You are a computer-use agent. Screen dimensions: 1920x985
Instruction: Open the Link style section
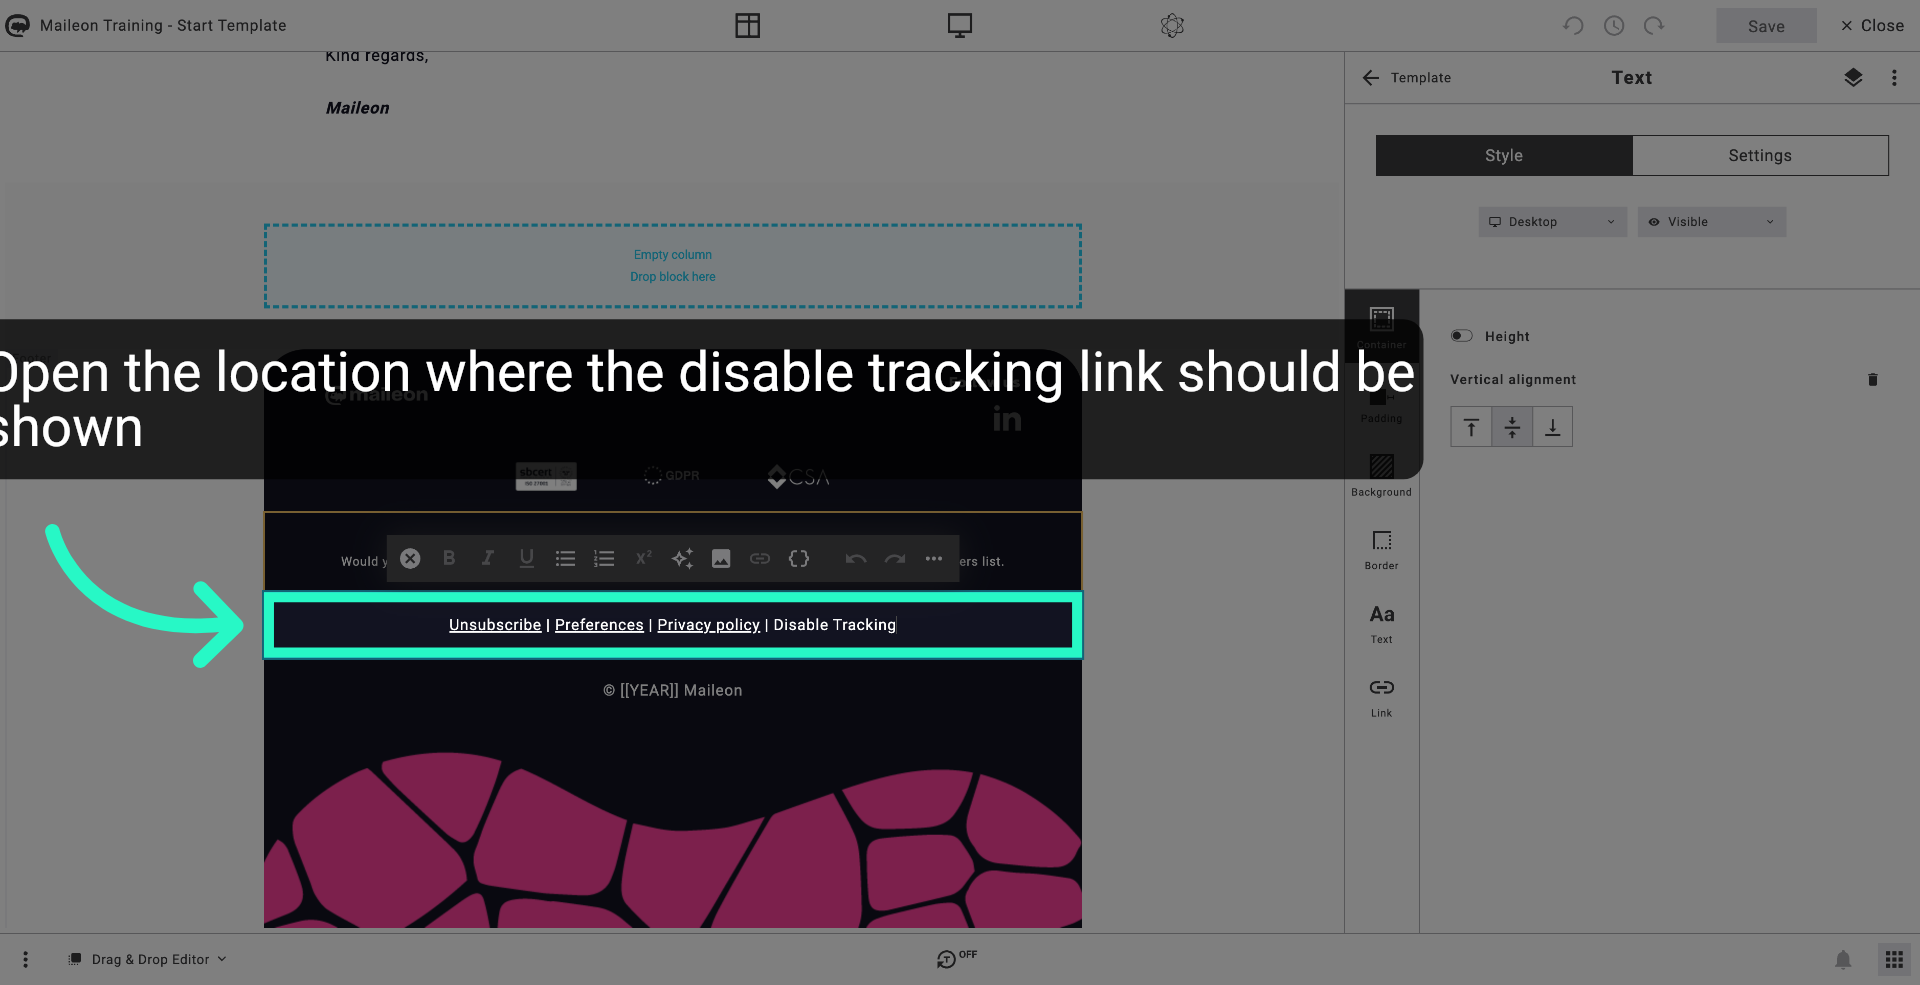point(1382,697)
